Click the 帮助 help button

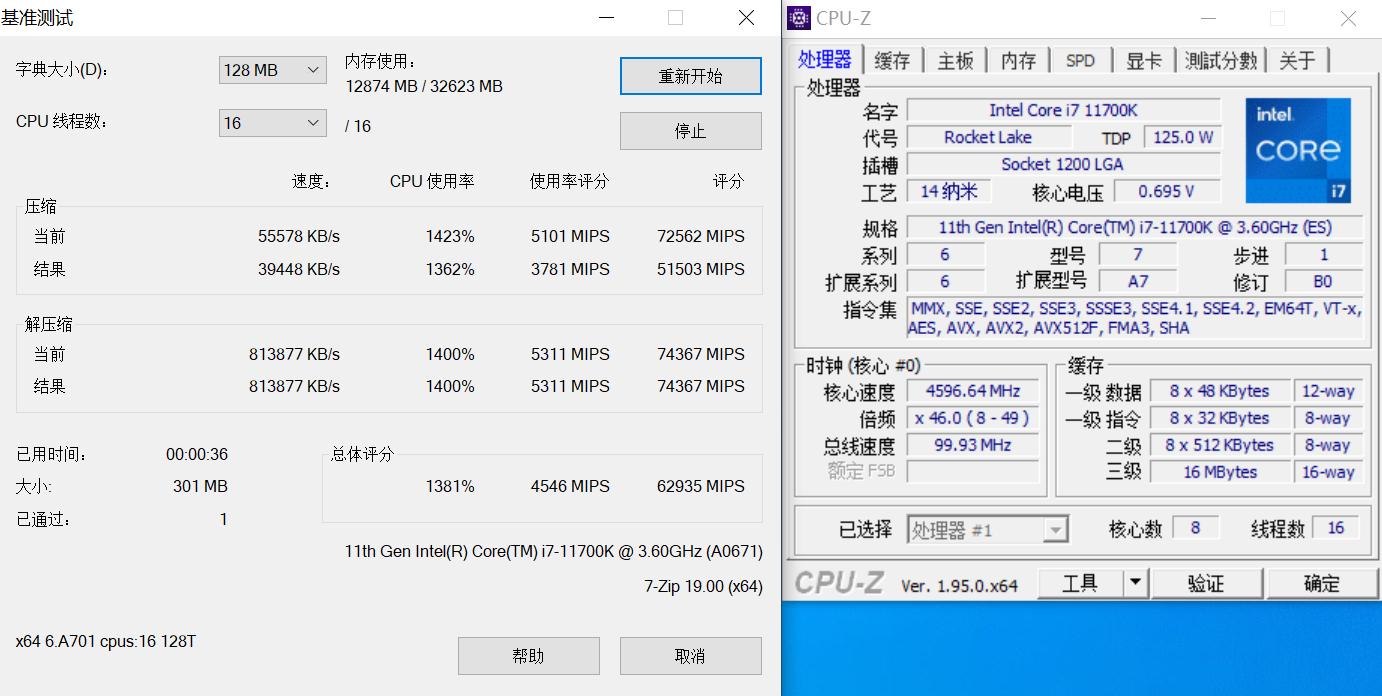[x=528, y=656]
